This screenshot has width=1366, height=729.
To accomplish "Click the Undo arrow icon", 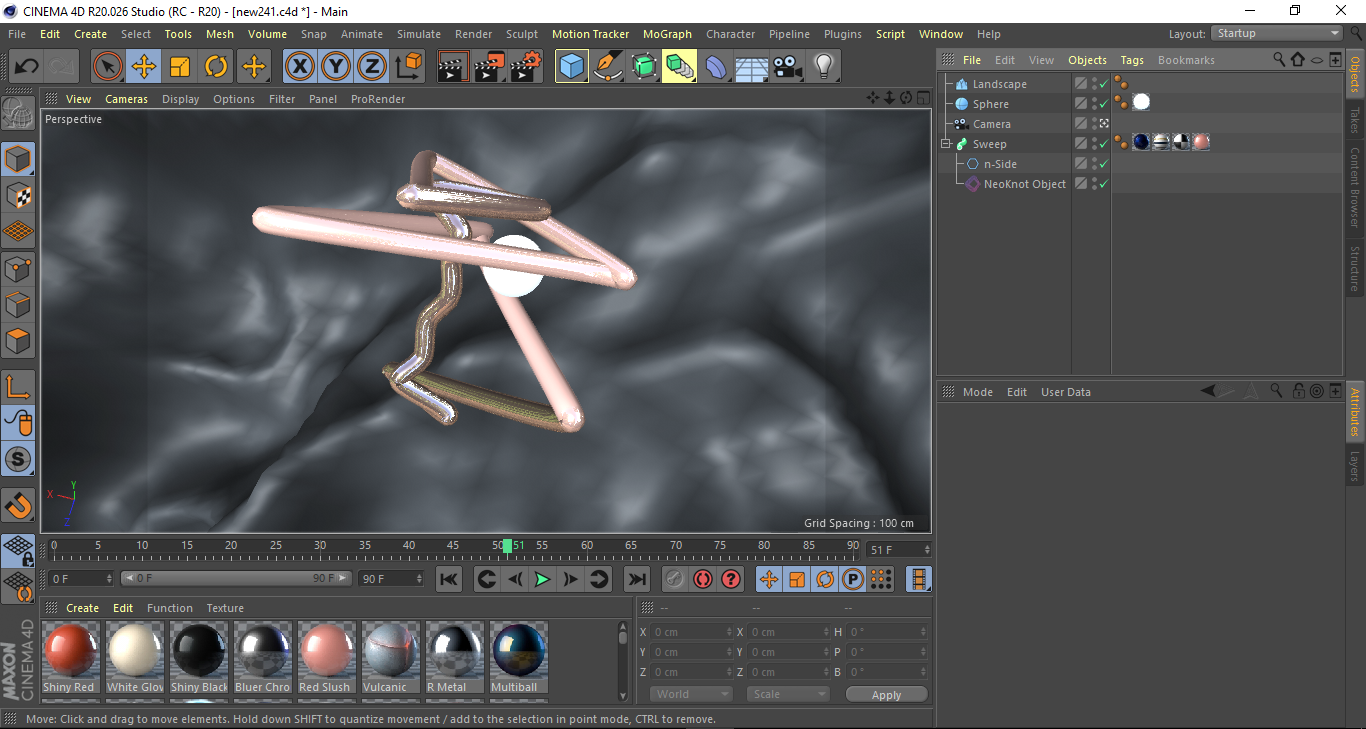I will coord(27,67).
